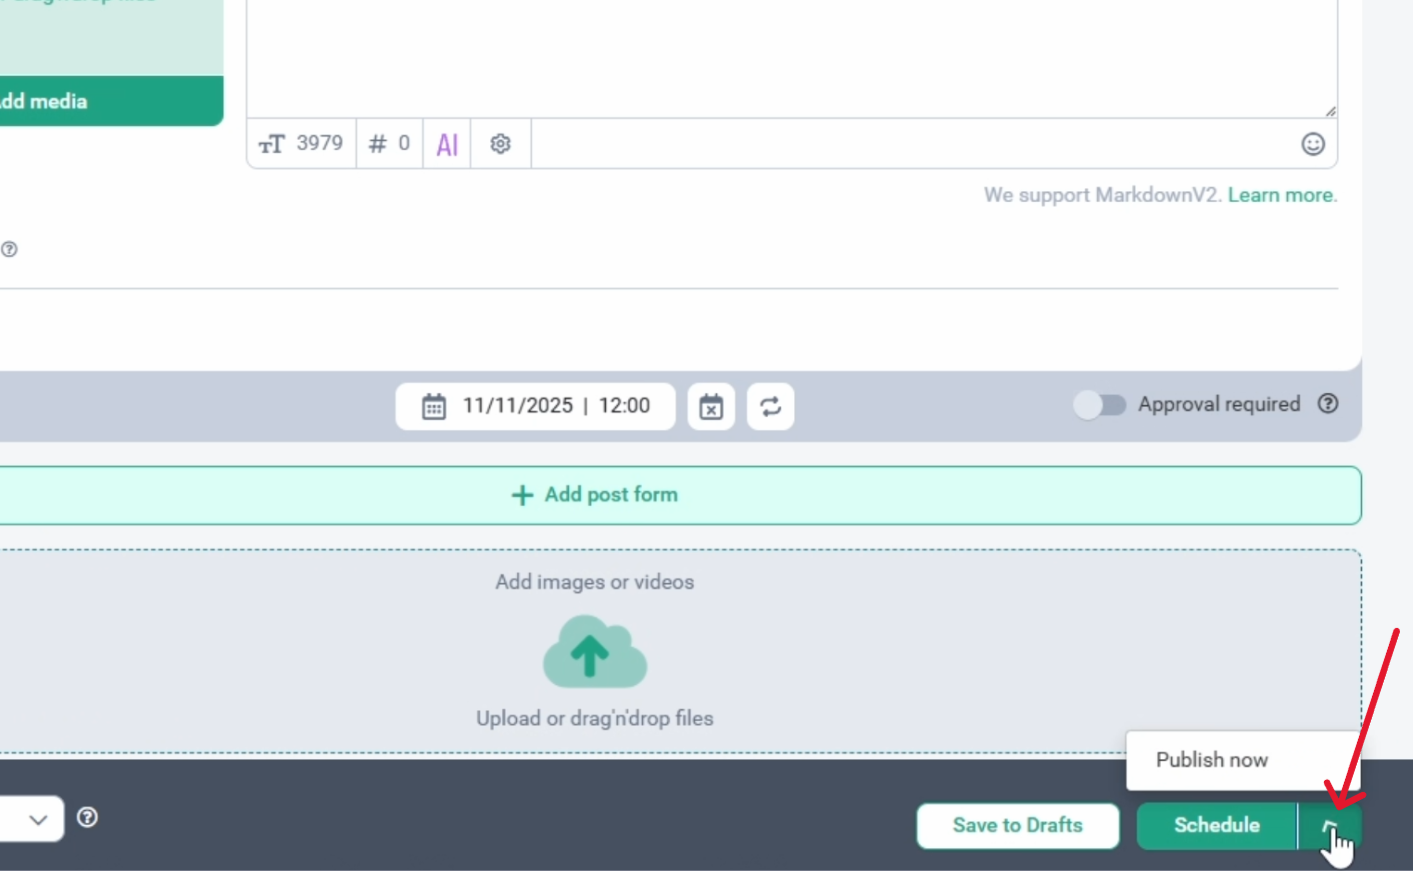This screenshot has height=871, width=1413.
Task: Open the 11/11/2025 12:00 date picker
Action: [535, 406]
